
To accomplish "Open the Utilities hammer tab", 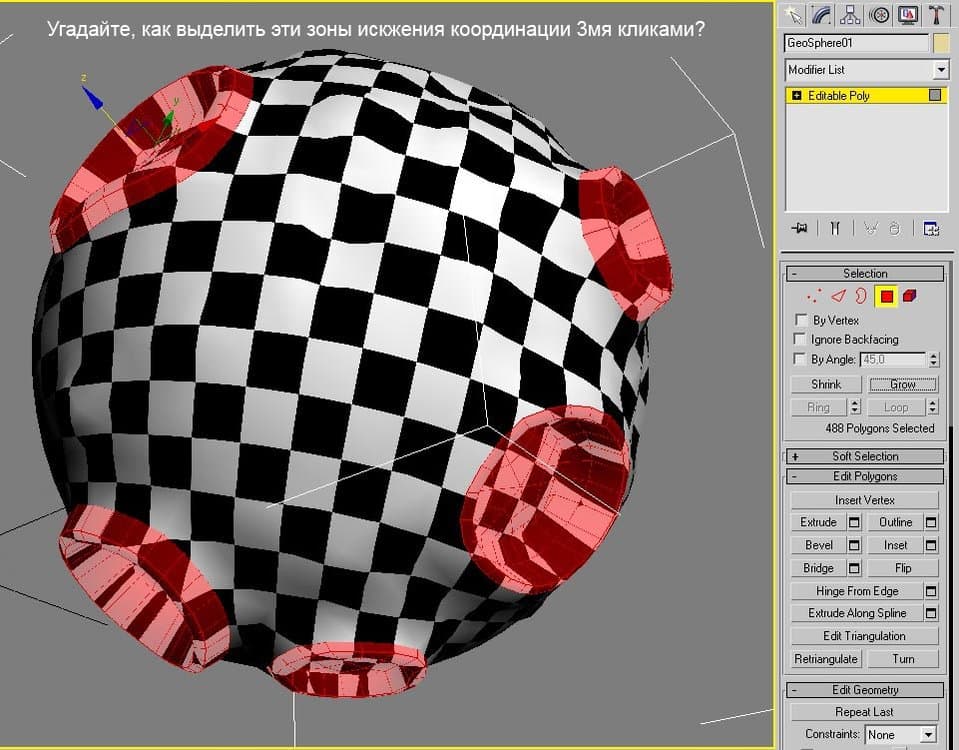I will point(937,14).
